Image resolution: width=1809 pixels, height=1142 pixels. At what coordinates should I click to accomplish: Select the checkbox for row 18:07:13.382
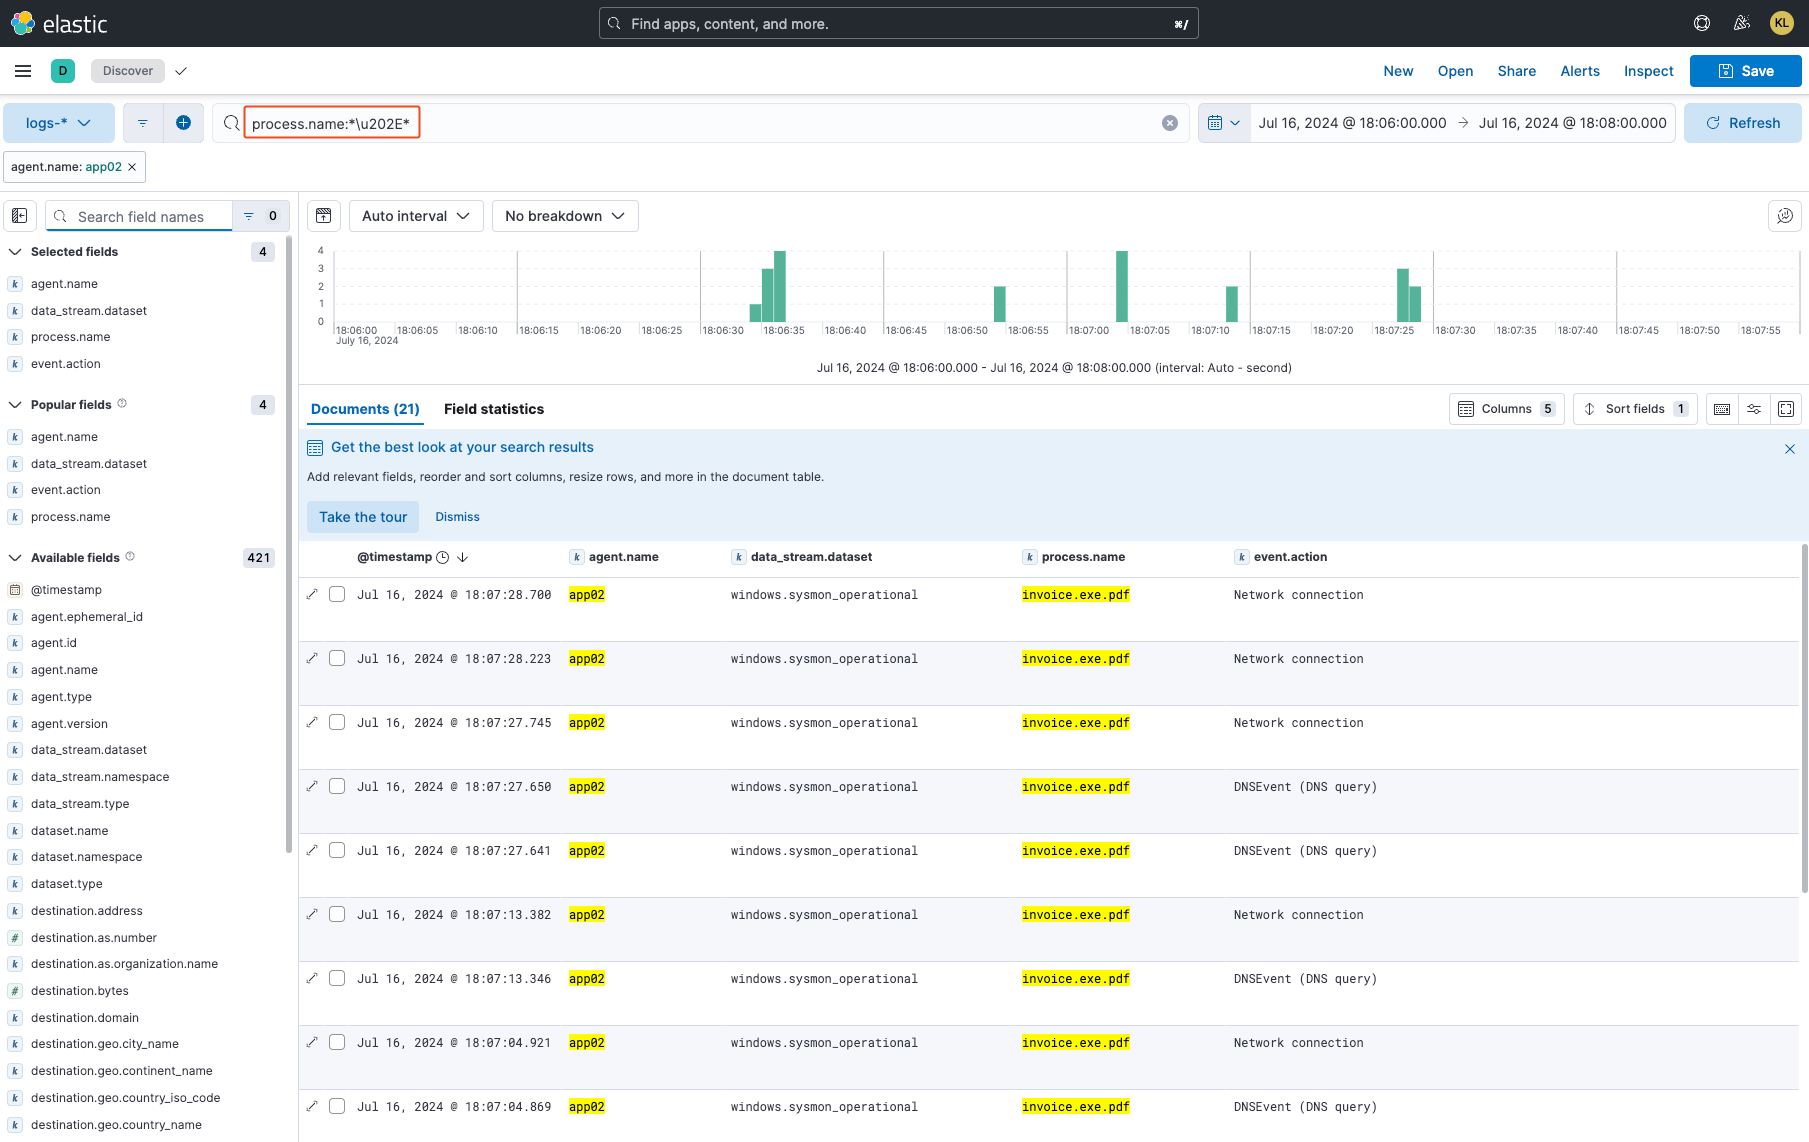click(337, 914)
